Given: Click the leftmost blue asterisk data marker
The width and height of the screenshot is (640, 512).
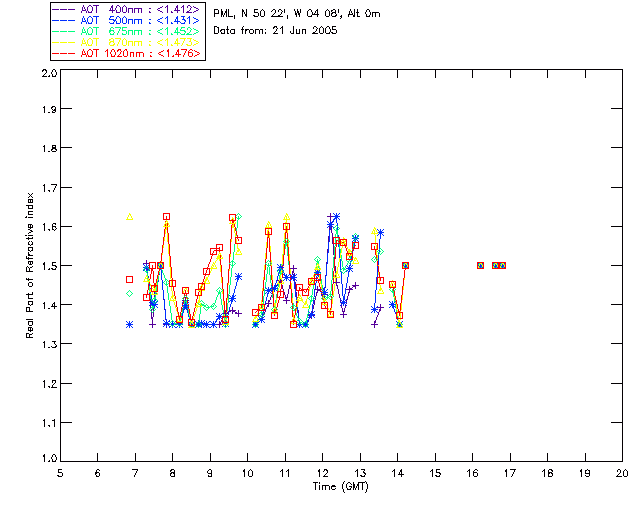Looking at the screenshot, I should [129, 324].
